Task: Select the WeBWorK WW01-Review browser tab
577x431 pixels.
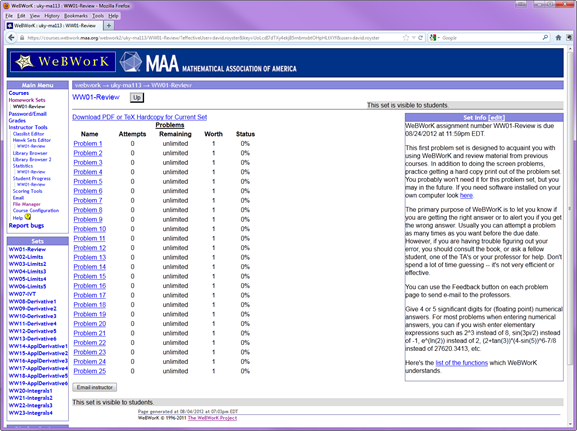Action: click(x=54, y=25)
